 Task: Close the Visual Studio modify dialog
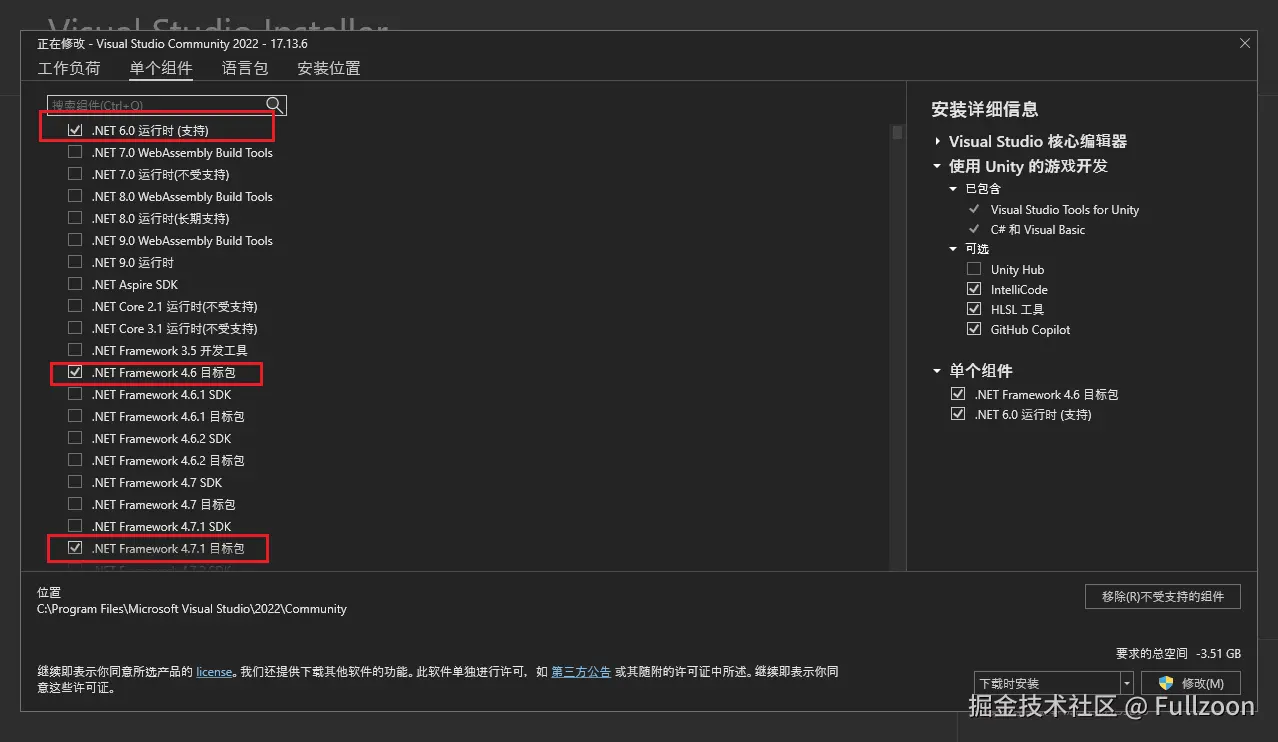[1245, 44]
